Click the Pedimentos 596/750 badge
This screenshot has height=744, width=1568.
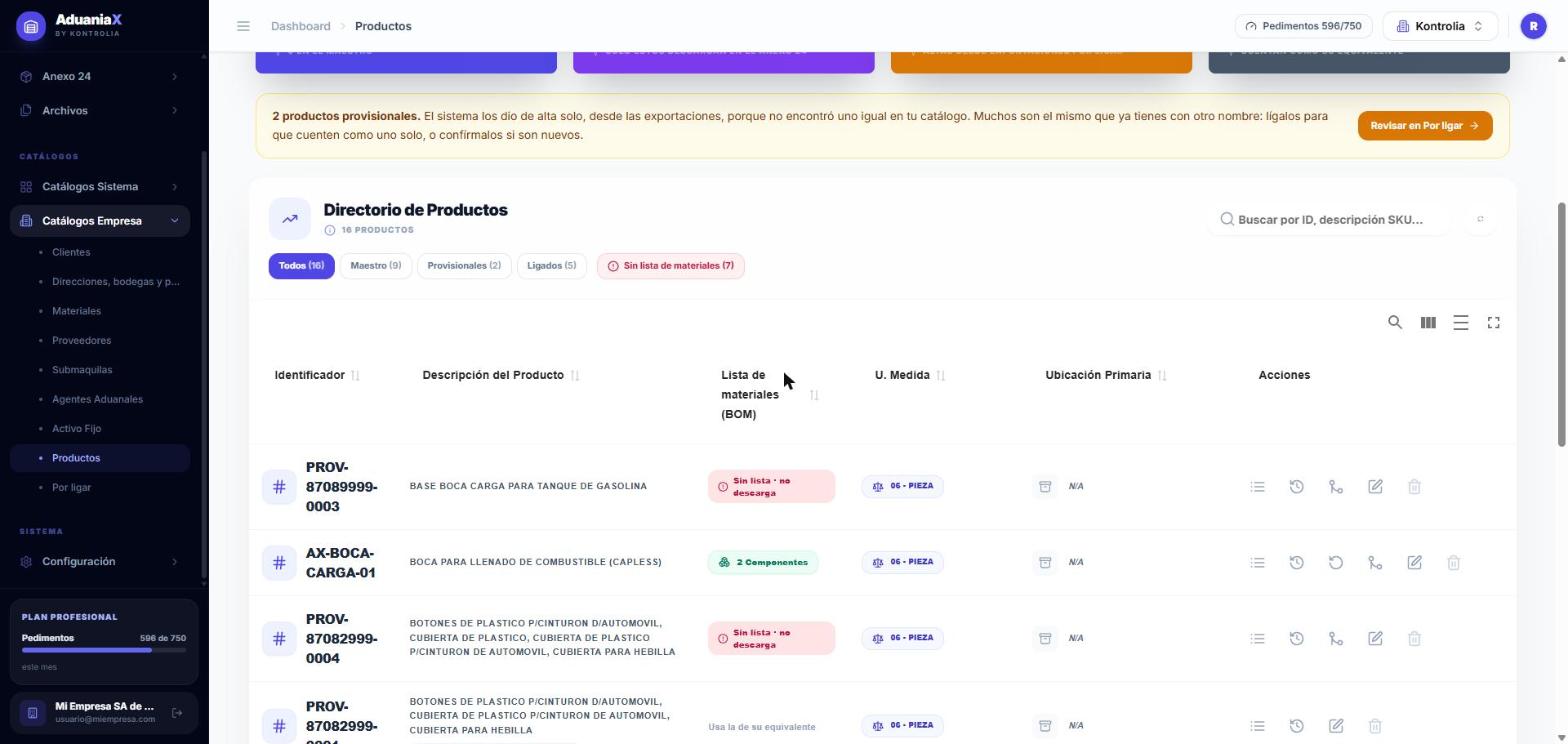tap(1304, 26)
